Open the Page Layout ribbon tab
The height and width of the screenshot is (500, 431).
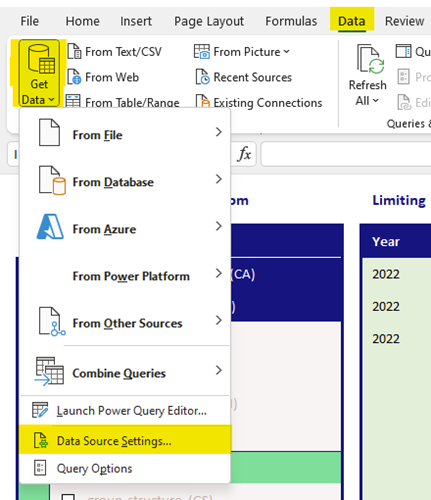pos(209,21)
